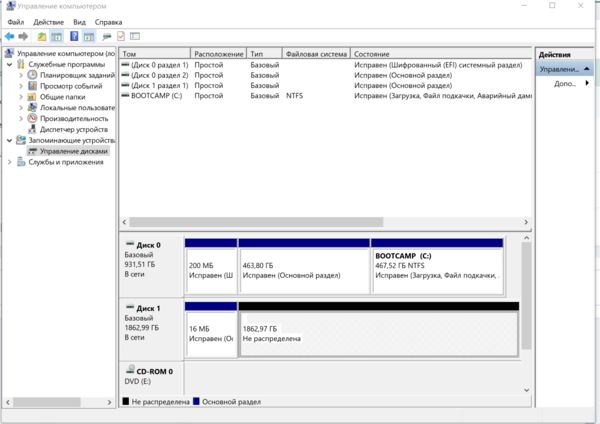
Task: Open Планировщик заданий in the tree
Action: pyautogui.click(x=76, y=75)
